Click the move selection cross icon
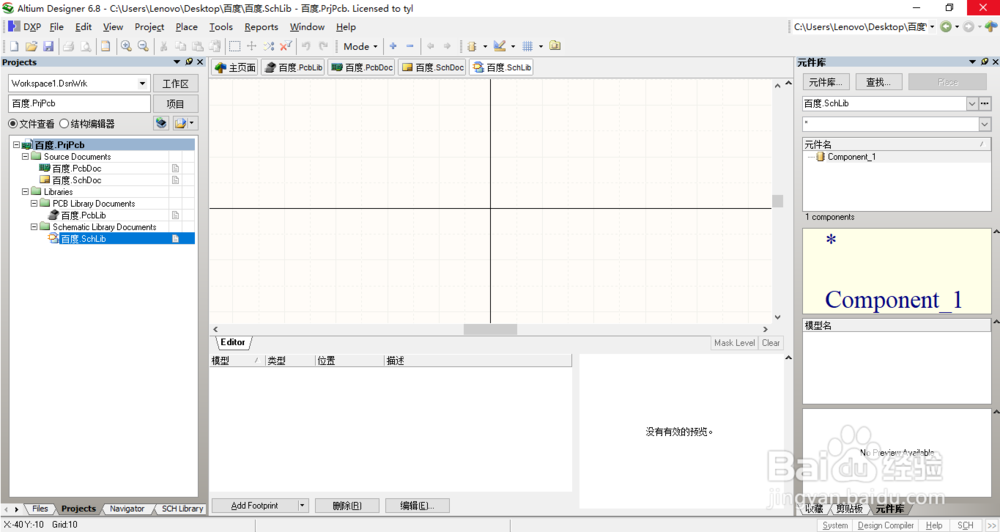Viewport: 1000px width, 532px height. (252, 46)
